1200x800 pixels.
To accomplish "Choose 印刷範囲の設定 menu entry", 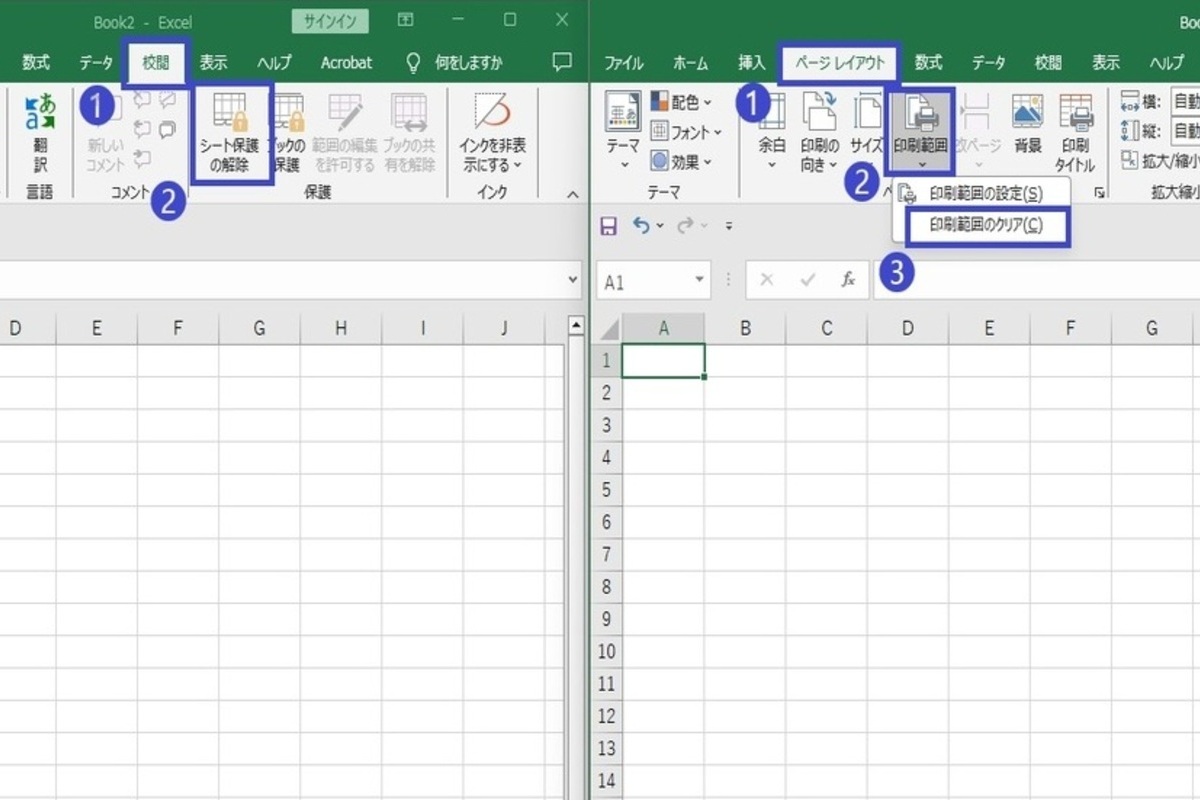I will [x=985, y=194].
